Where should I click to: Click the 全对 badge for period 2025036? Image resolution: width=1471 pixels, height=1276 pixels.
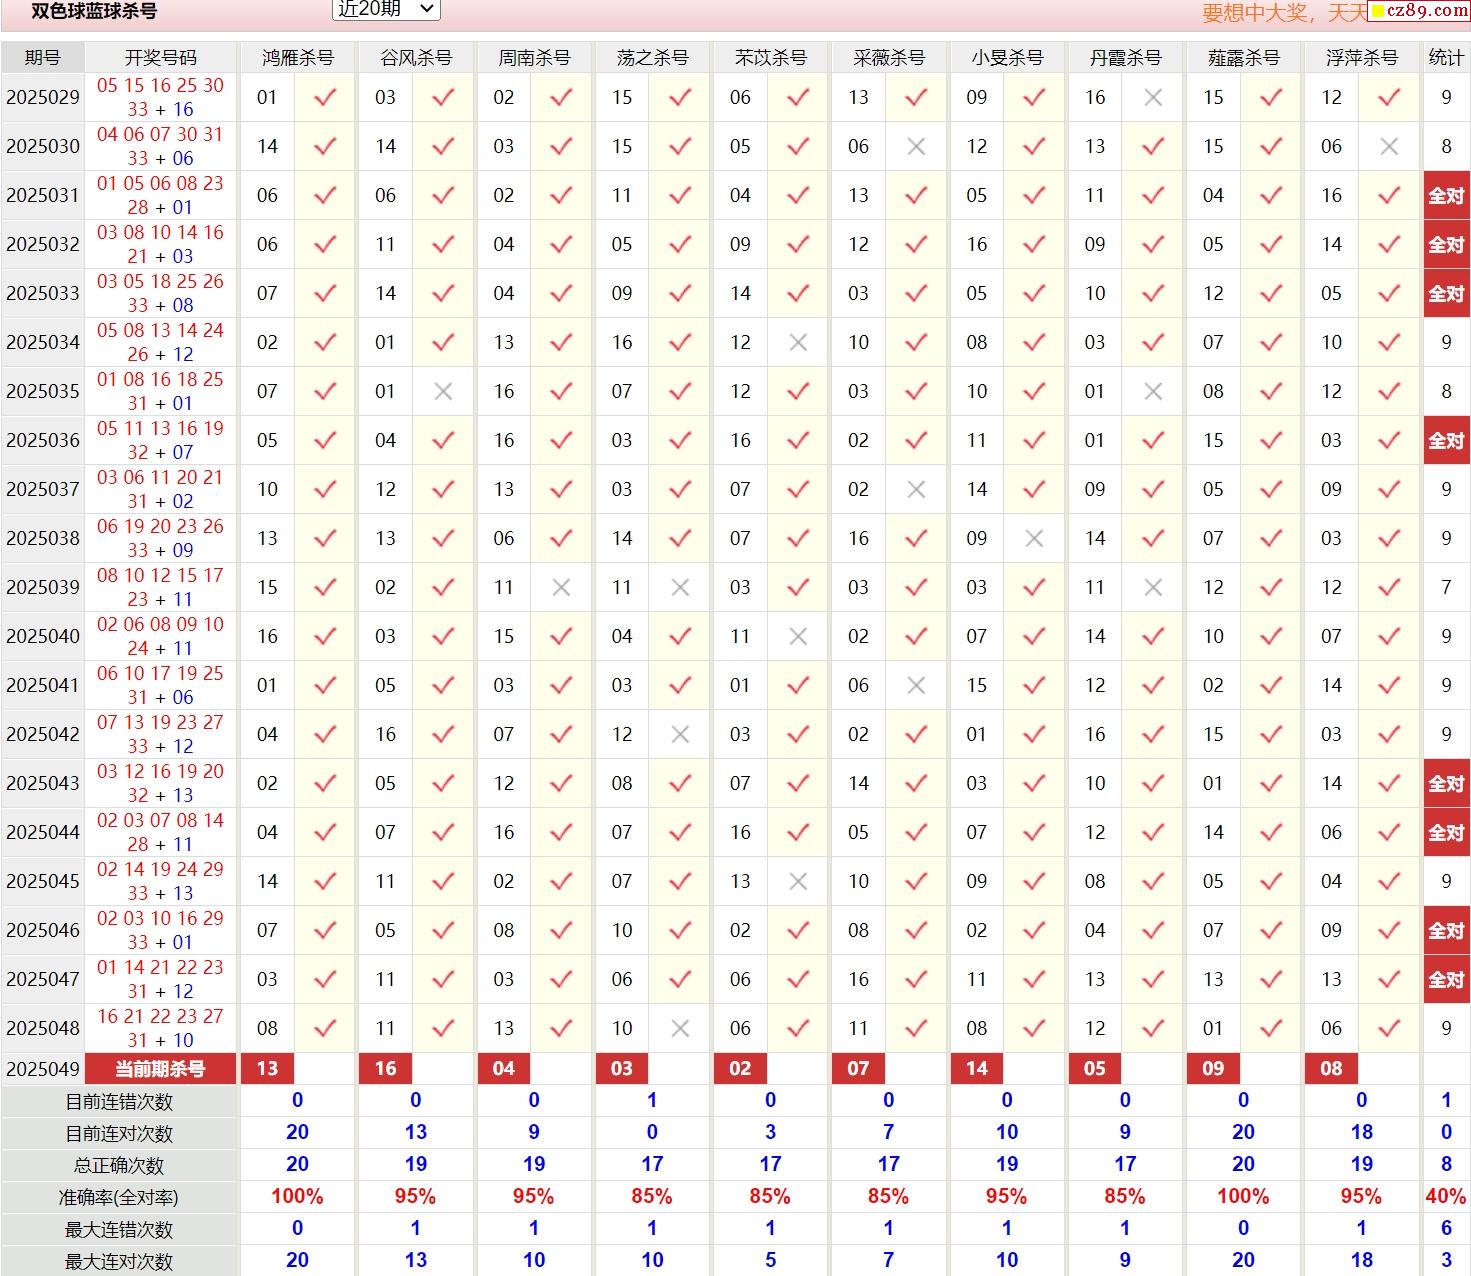pyautogui.click(x=1446, y=441)
